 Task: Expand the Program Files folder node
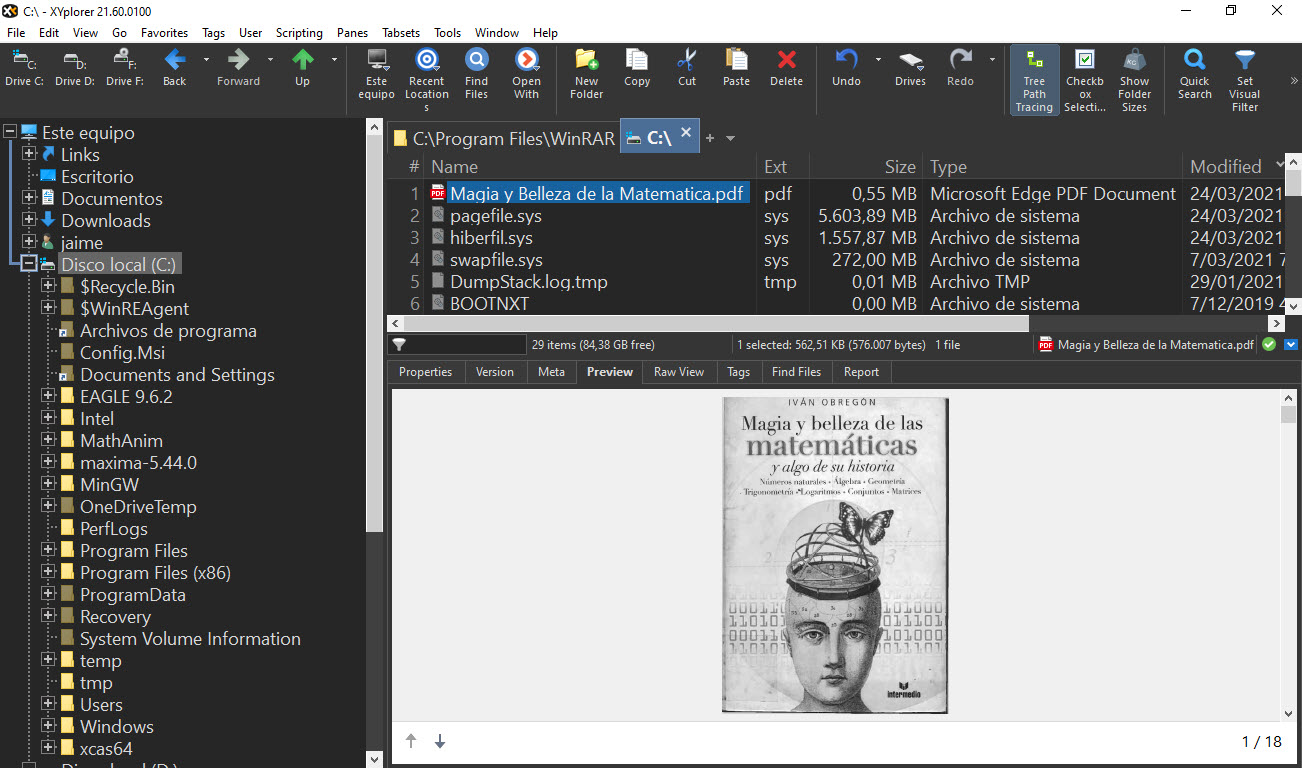(48, 551)
